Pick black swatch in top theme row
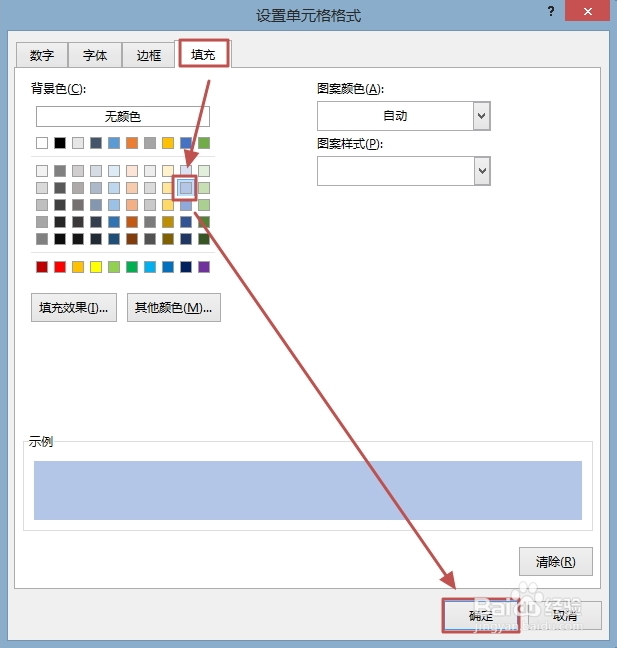The width and height of the screenshot is (617, 648). pyautogui.click(x=60, y=143)
